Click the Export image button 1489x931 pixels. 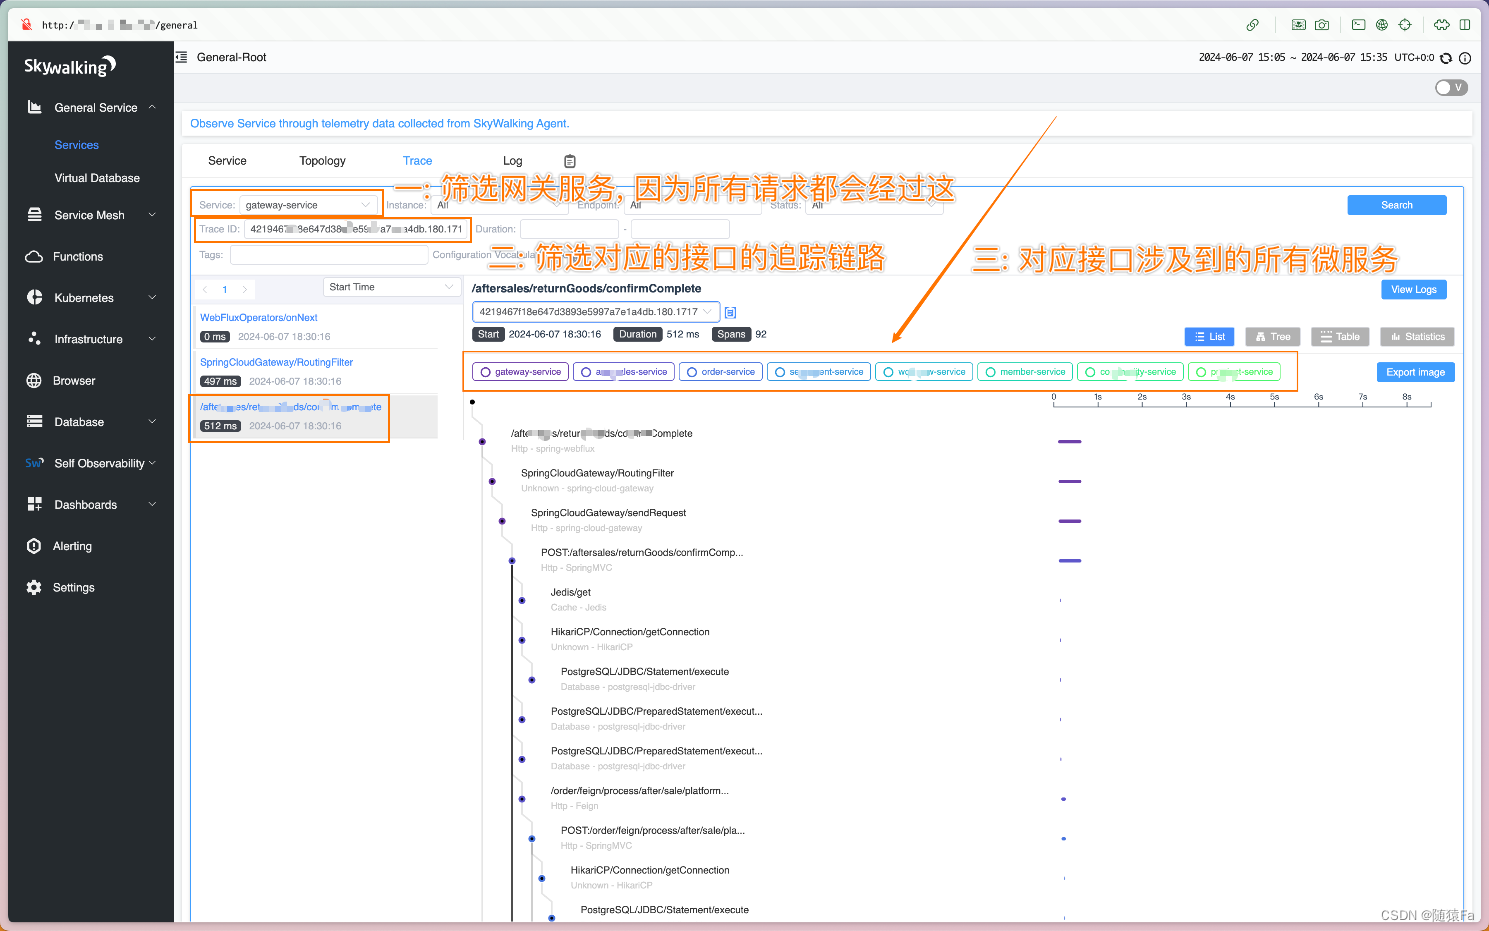pyautogui.click(x=1416, y=372)
